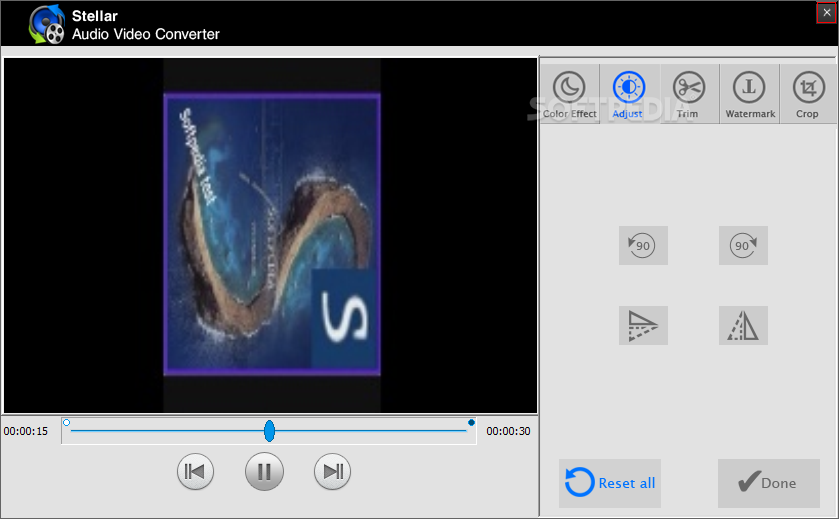
Task: Skip to the previous frame
Action: coord(195,472)
